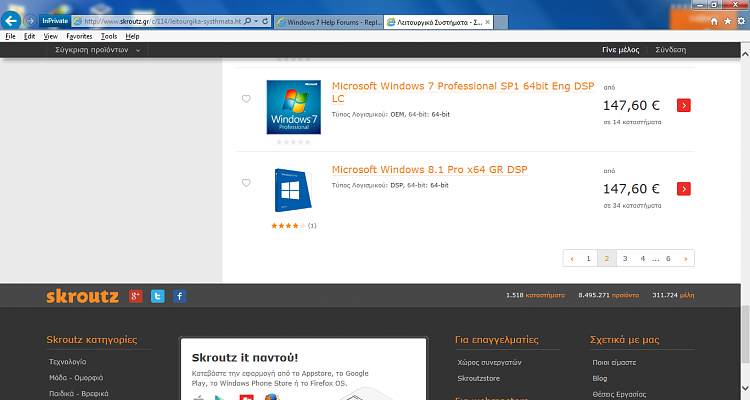Open the Skroutzstore link

coord(478,378)
